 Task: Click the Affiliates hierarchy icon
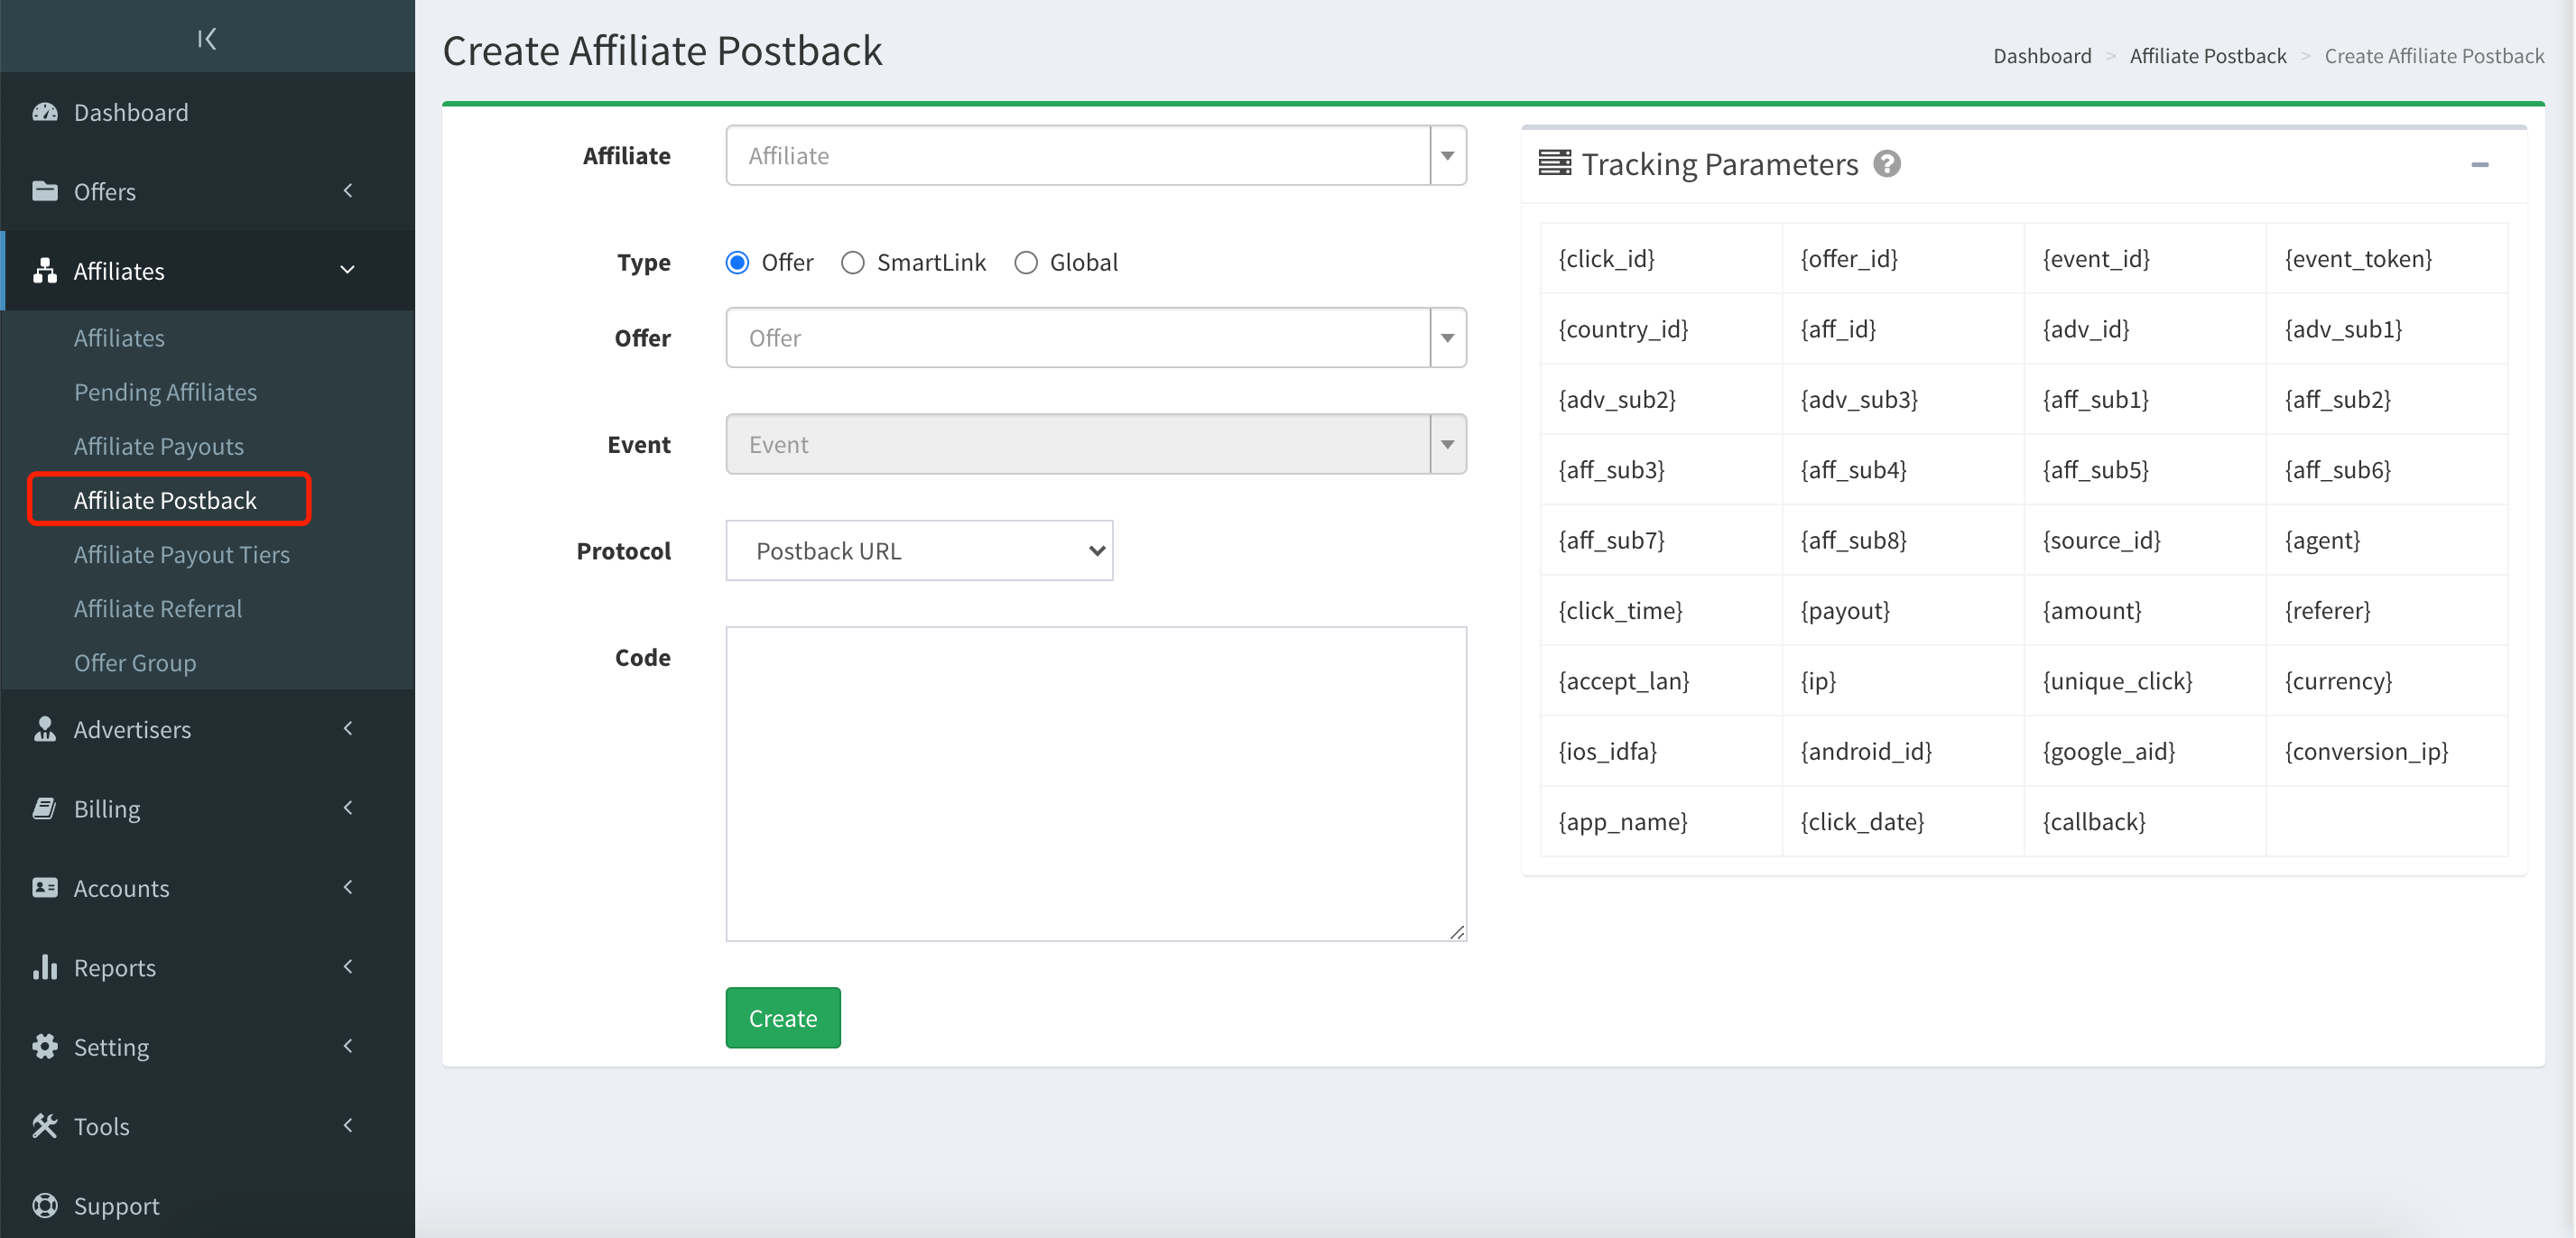45,270
